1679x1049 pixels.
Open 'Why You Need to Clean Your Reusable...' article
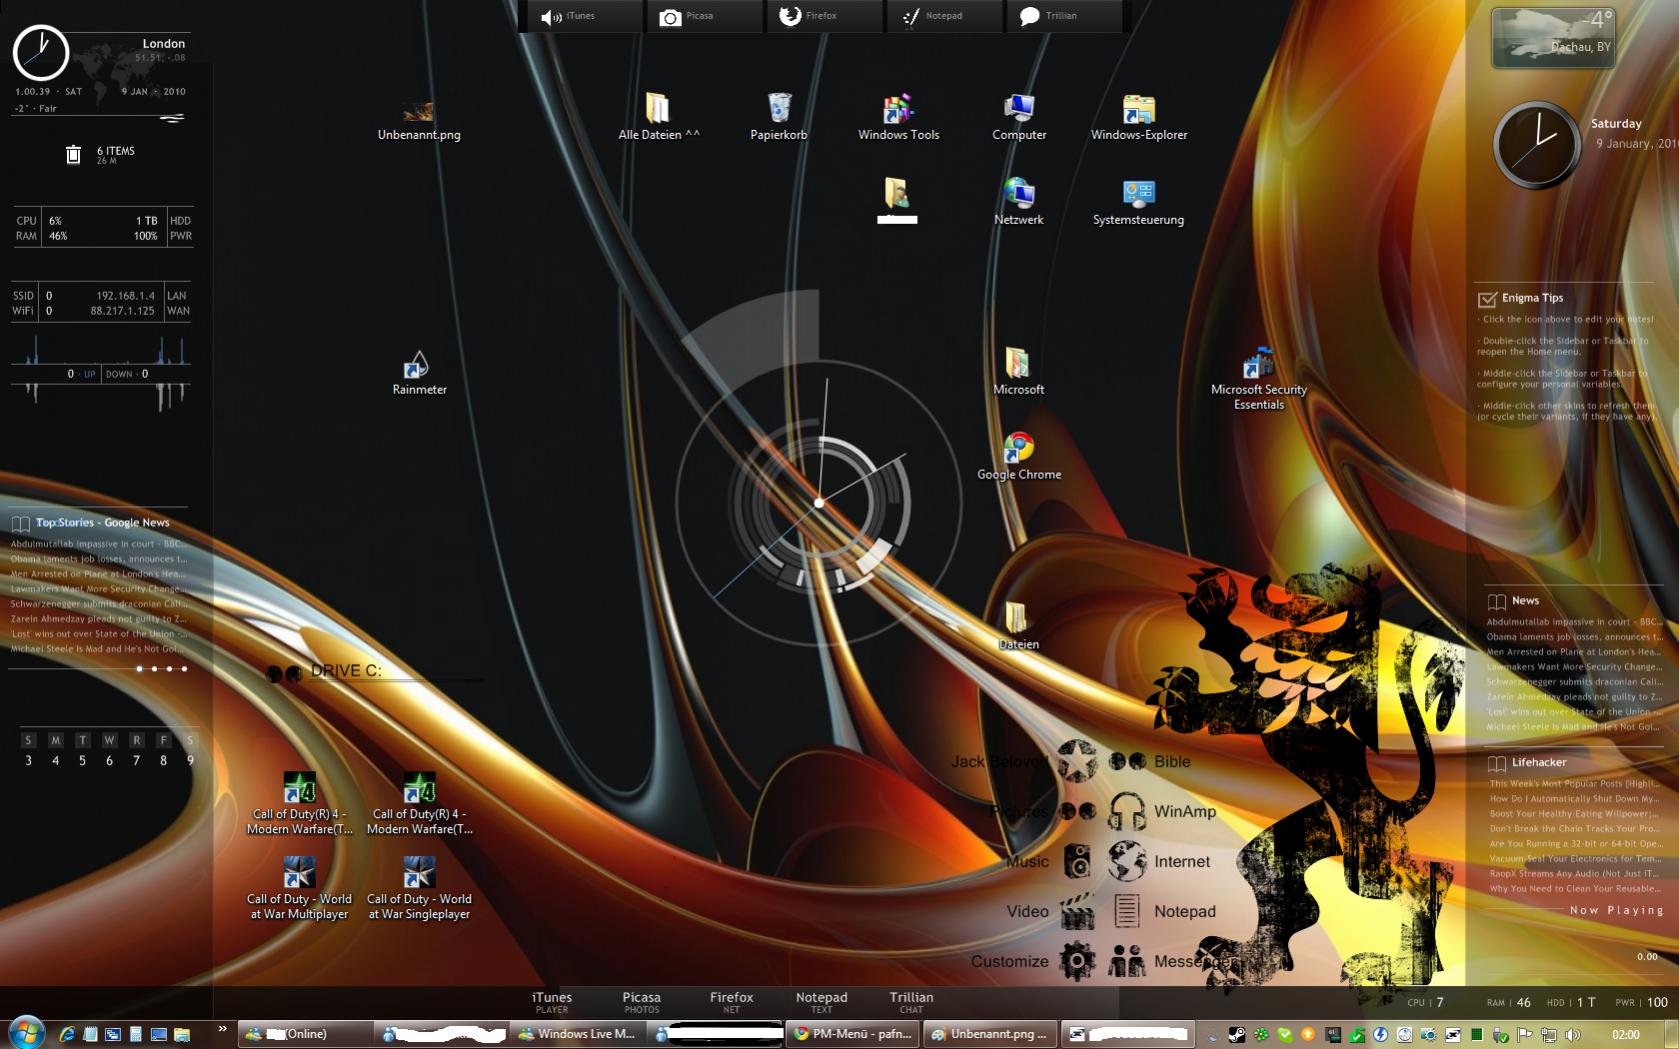[x=1574, y=889]
